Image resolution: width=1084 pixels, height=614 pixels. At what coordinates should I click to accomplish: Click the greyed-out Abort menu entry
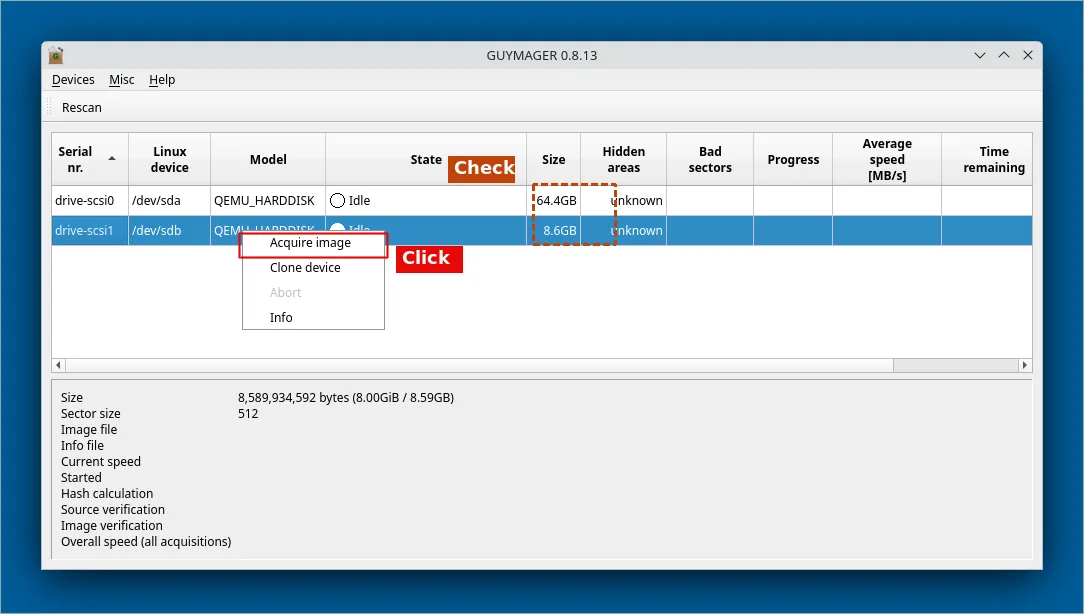286,292
